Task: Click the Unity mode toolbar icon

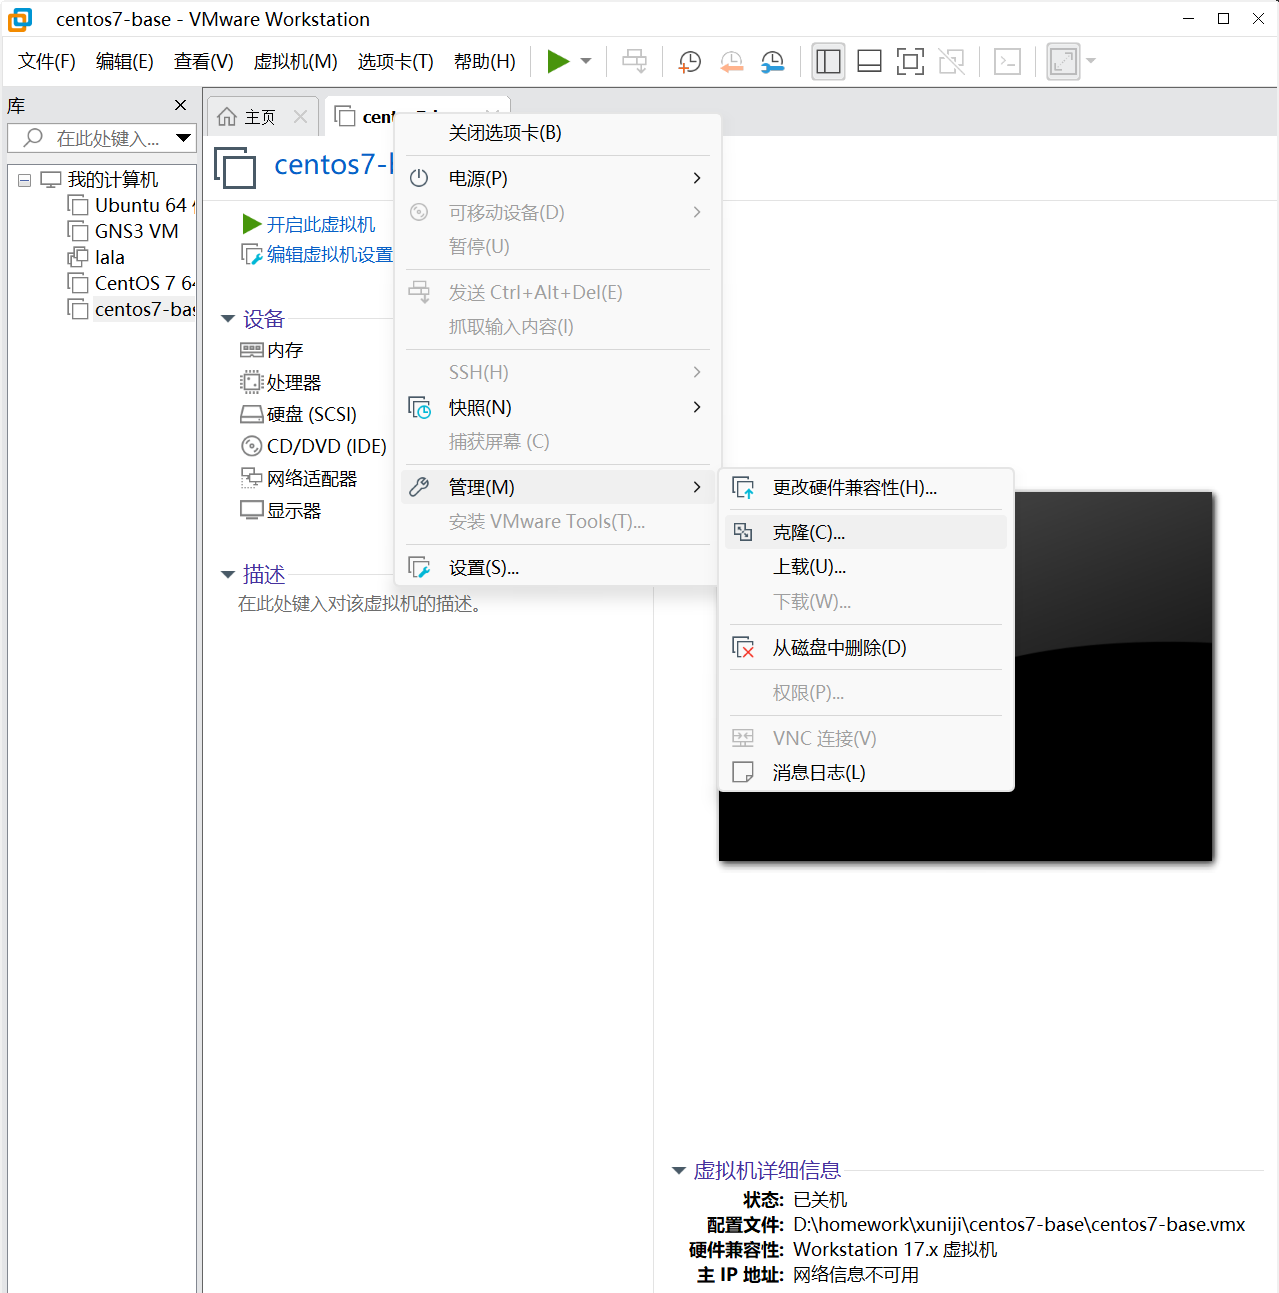Action: pyautogui.click(x=952, y=61)
